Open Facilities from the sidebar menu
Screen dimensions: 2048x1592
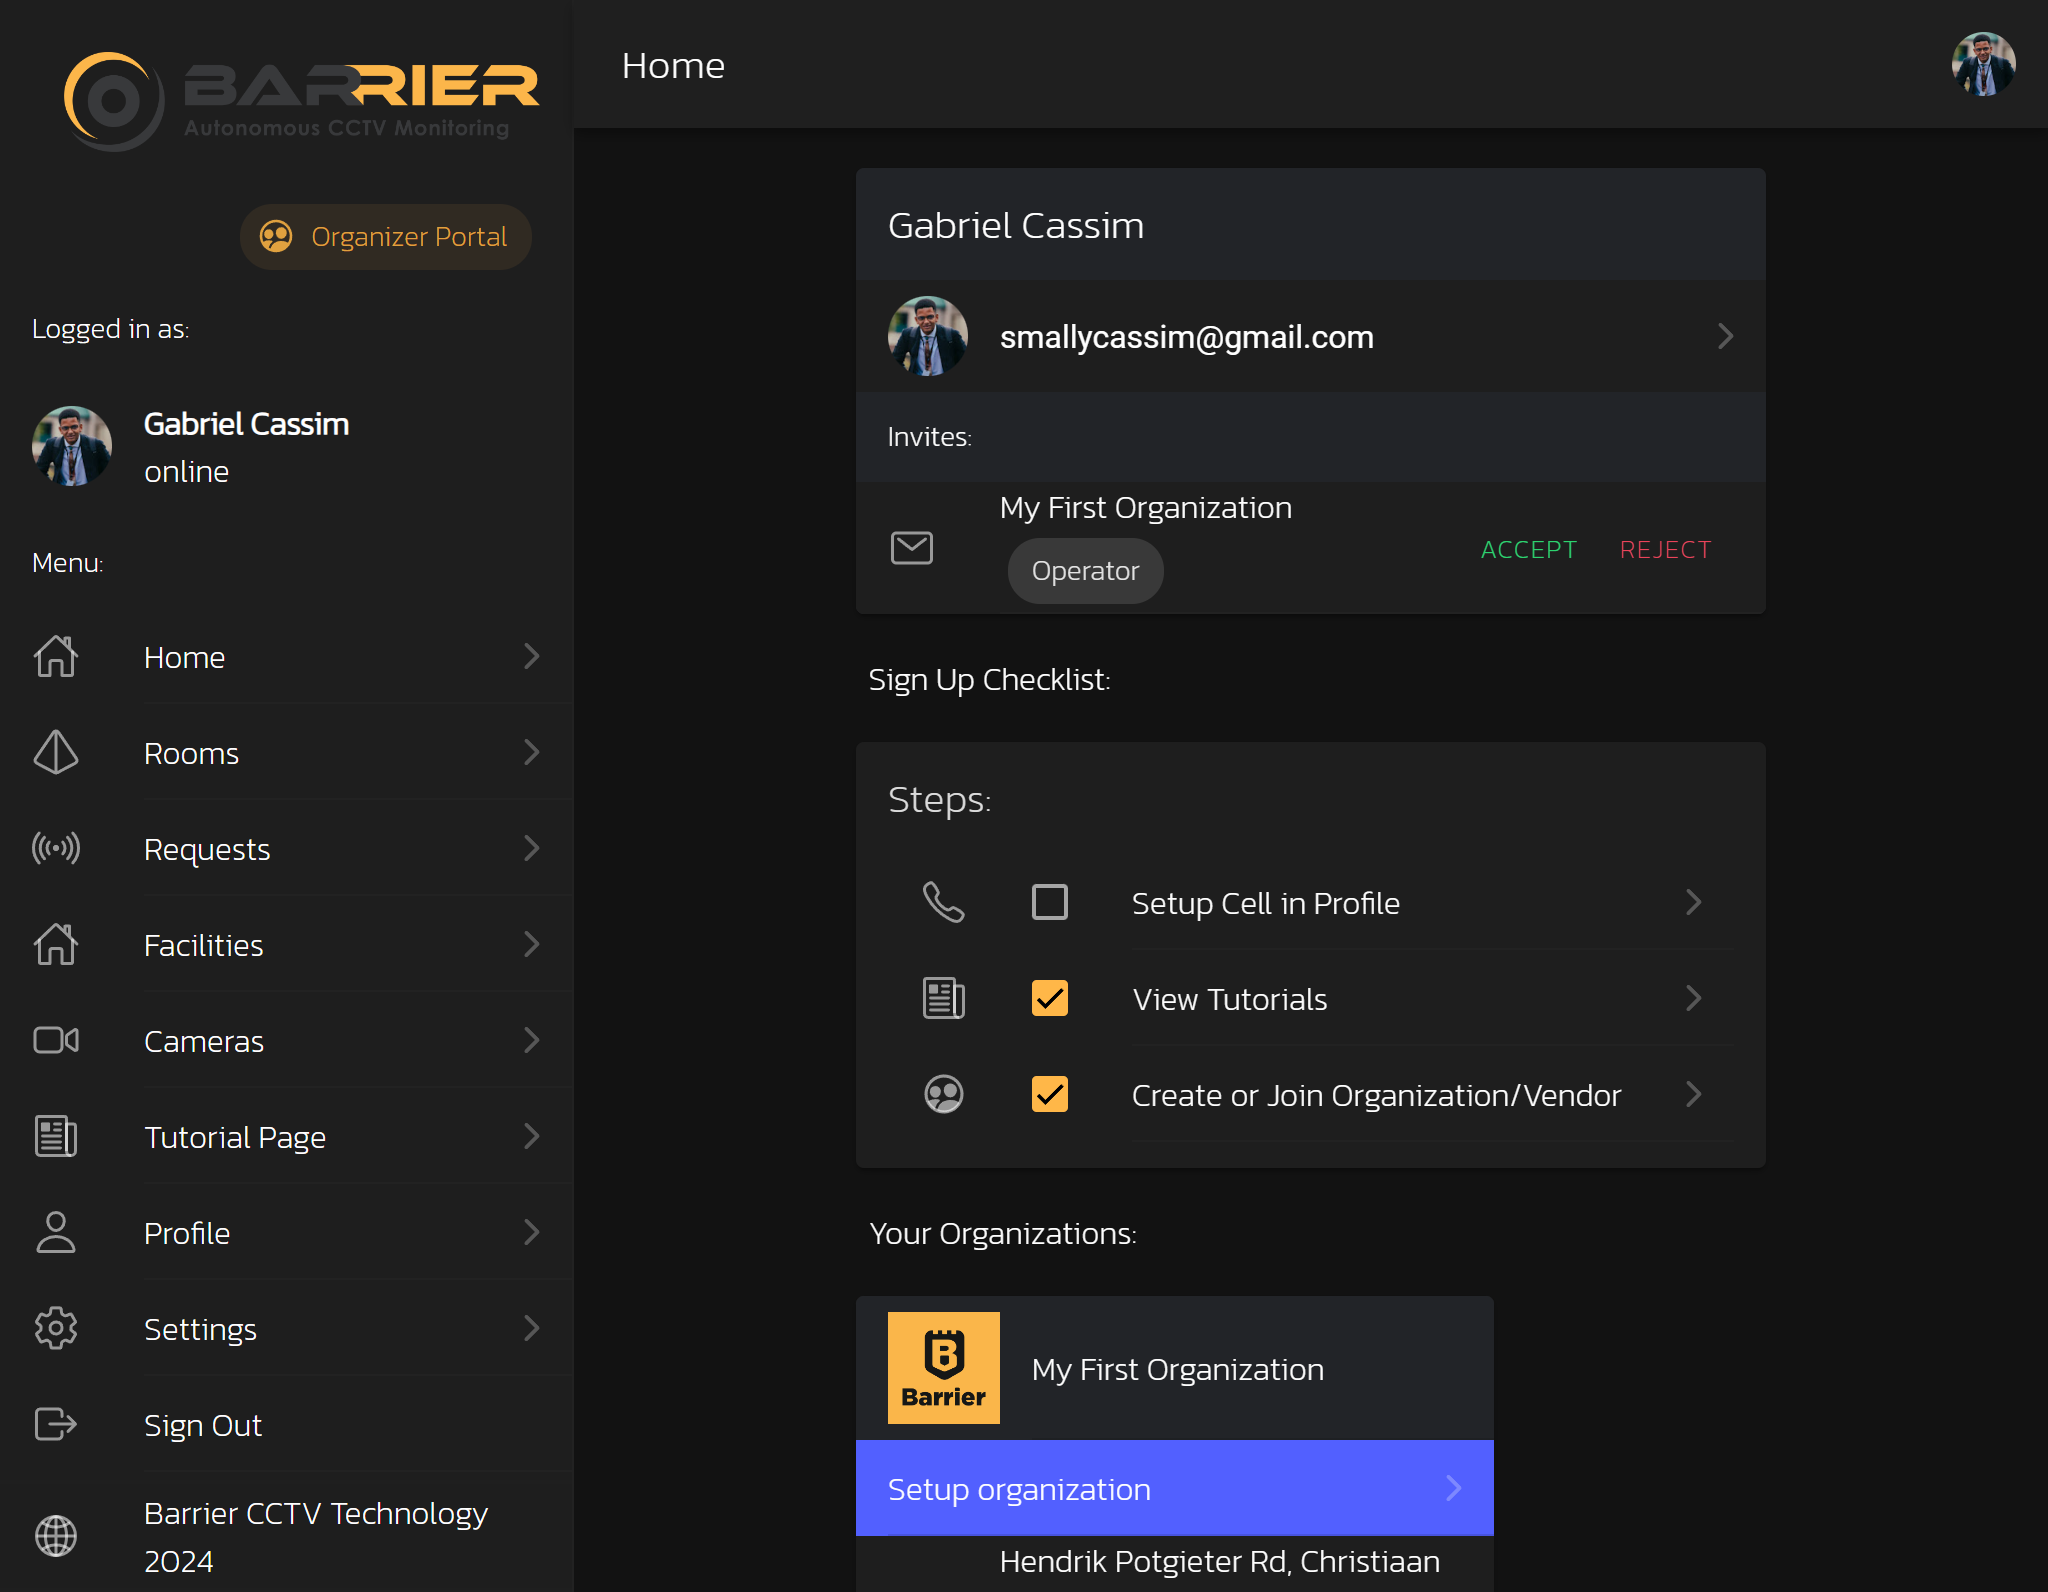click(x=204, y=945)
